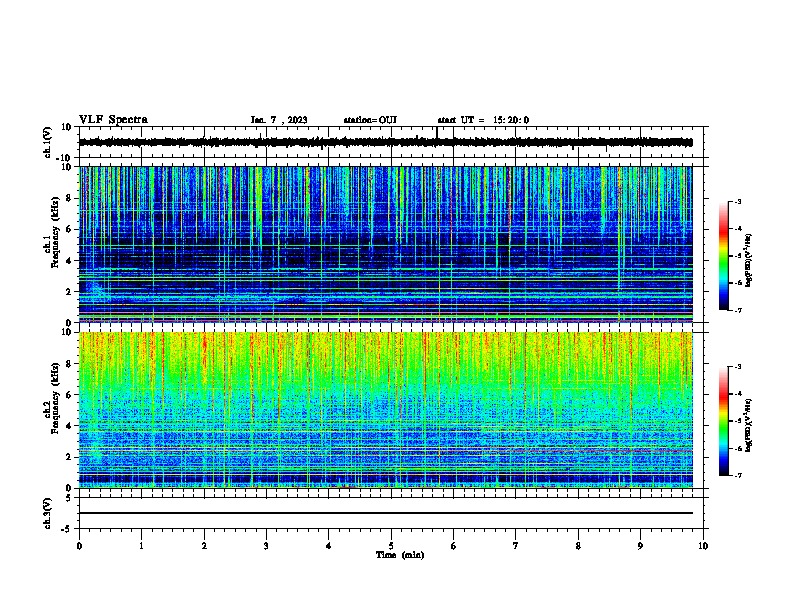Image resolution: width=792 pixels, height=612 pixels.
Task: Click the ch.2 frequency tick label "2"
Action: tap(69, 457)
